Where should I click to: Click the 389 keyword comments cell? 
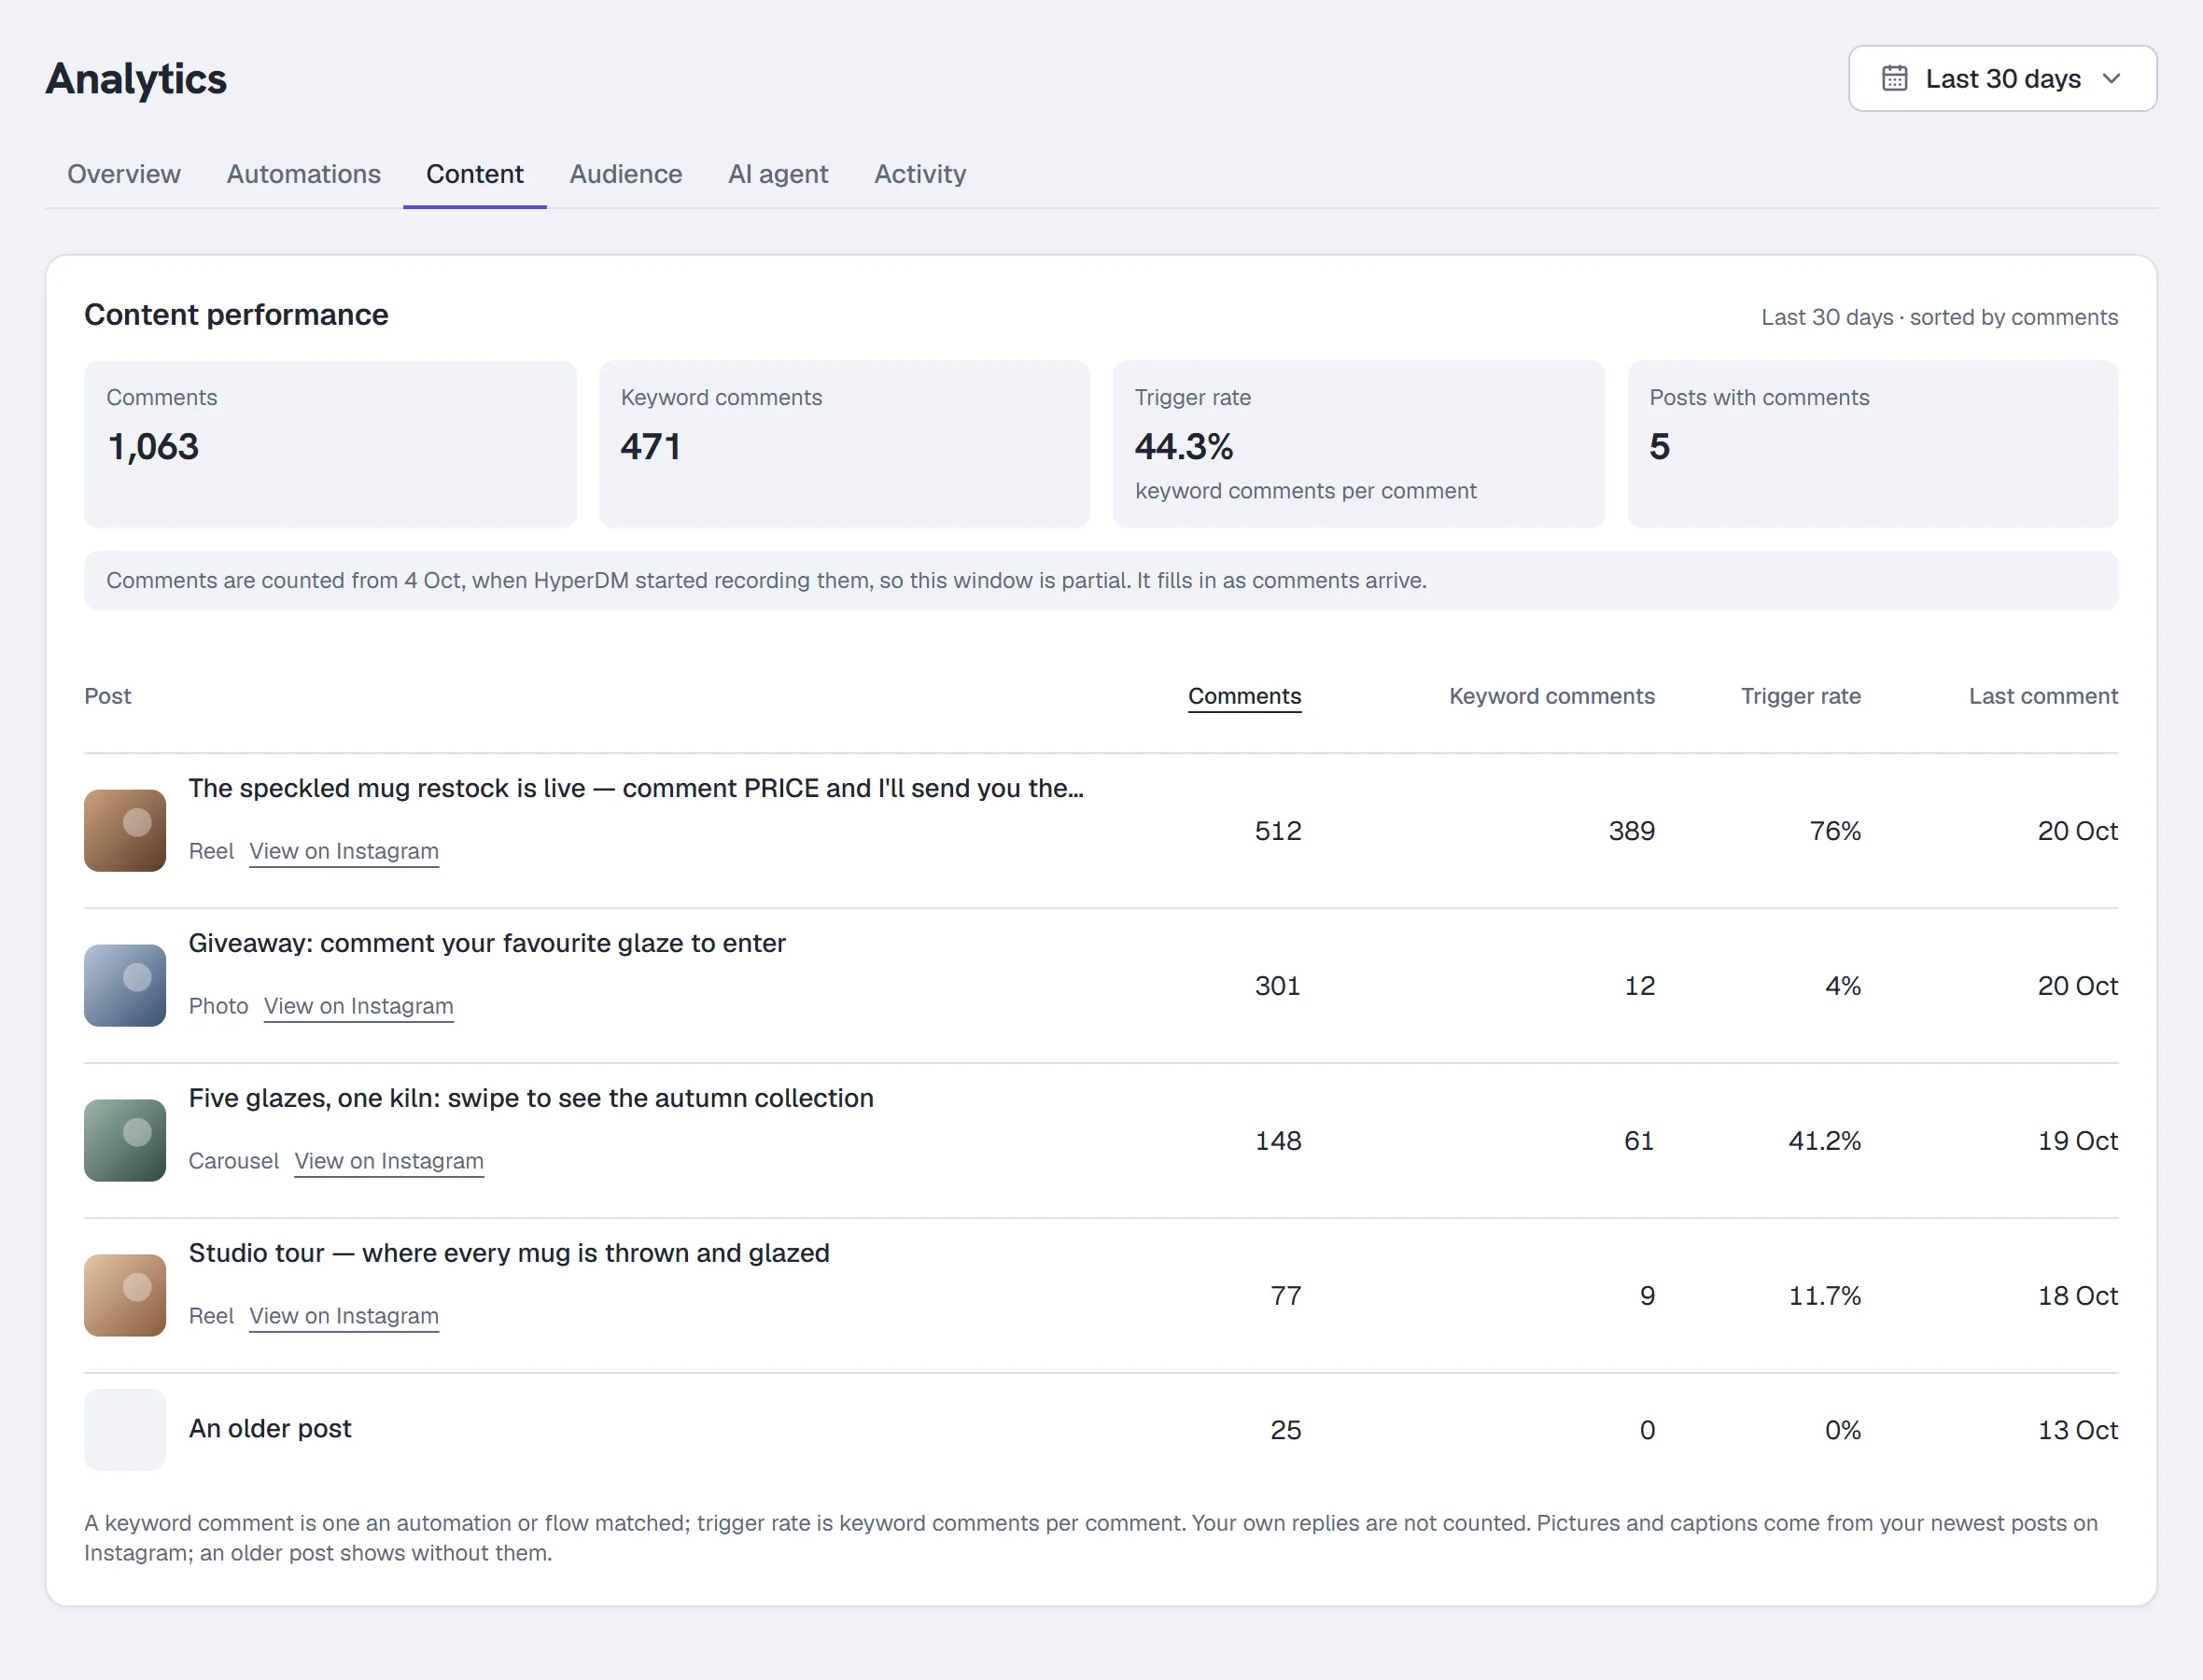click(1631, 831)
